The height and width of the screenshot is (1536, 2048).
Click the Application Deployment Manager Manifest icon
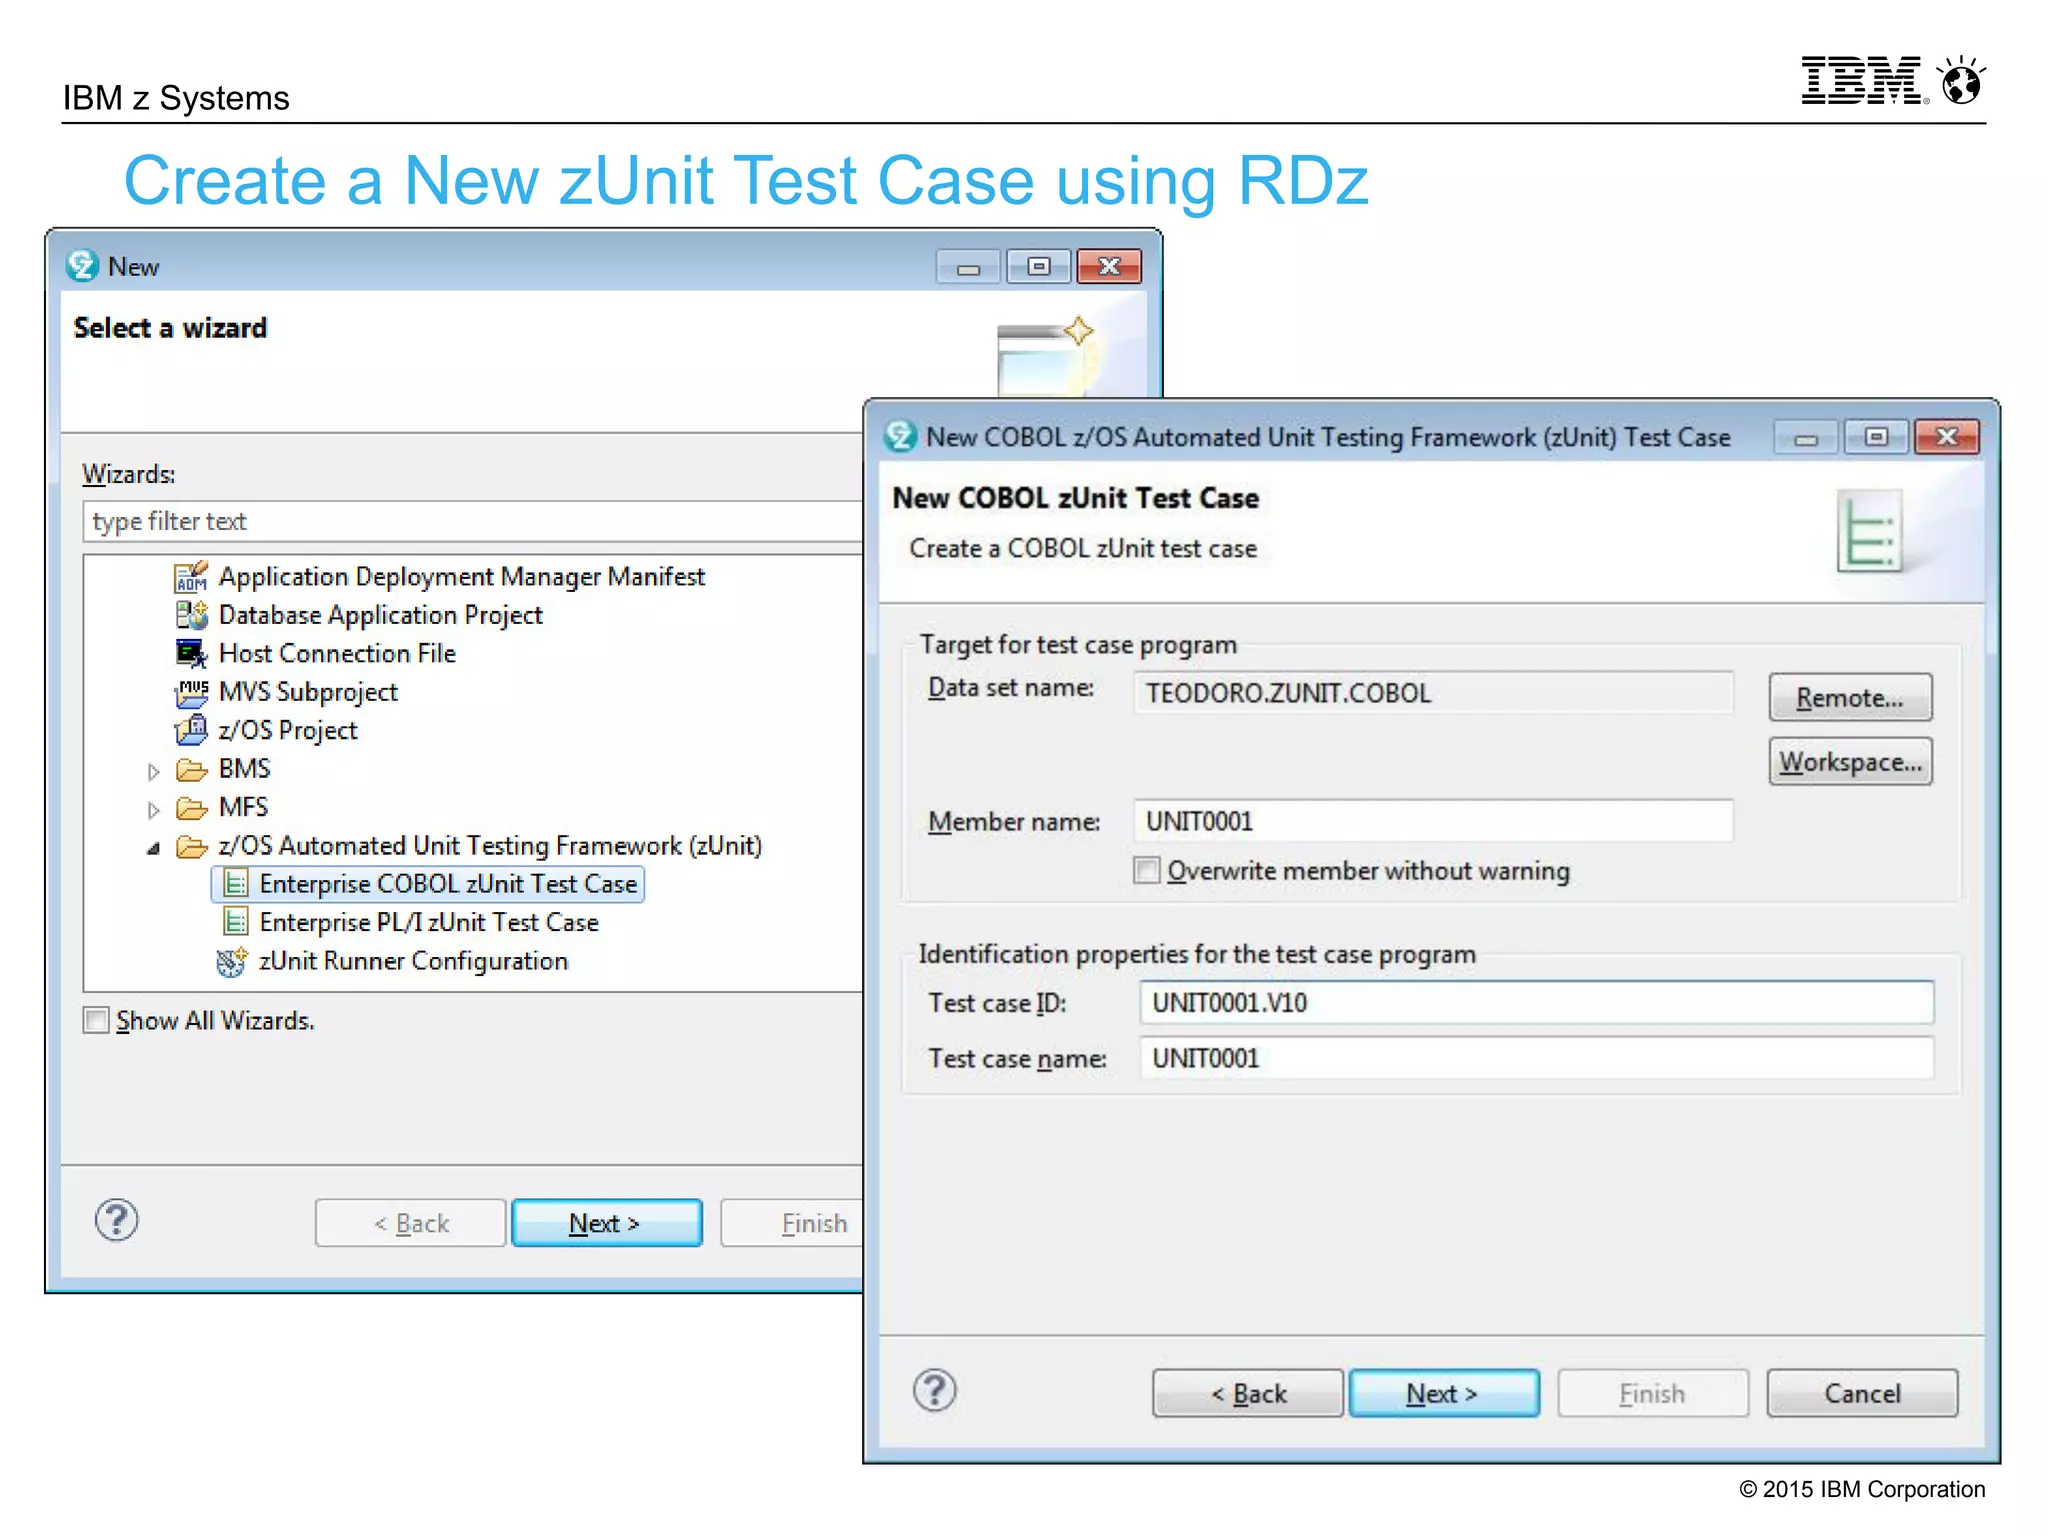click(x=191, y=577)
